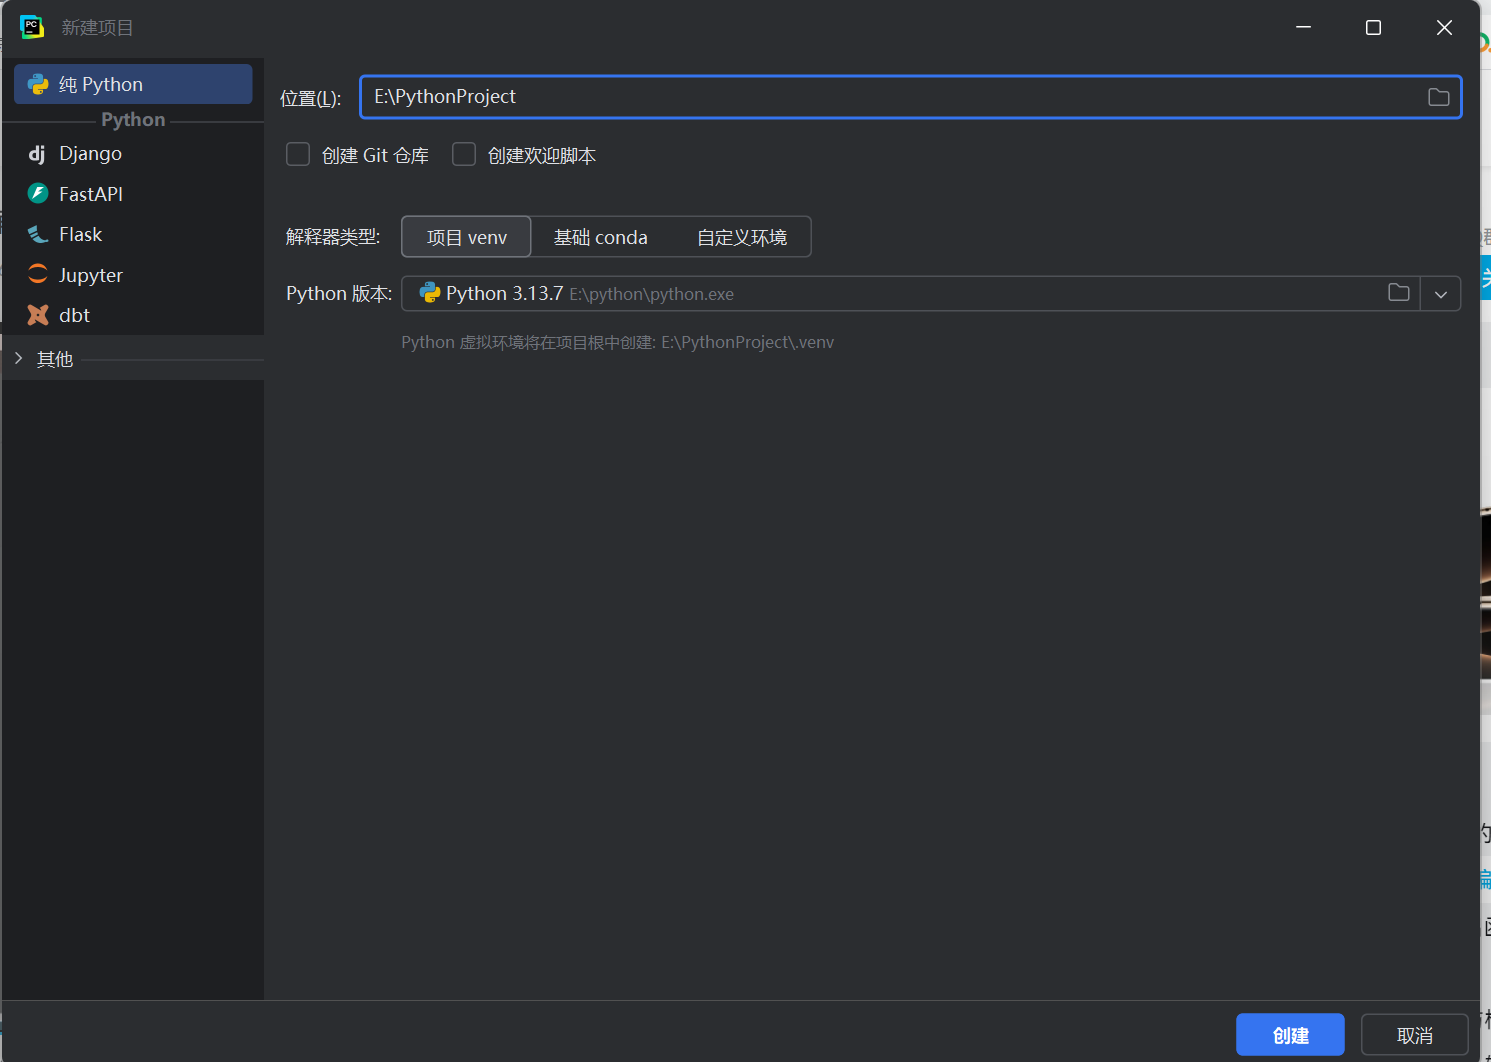Click the Python logo beside 纯 Python
The image size is (1491, 1062).
(x=38, y=84)
